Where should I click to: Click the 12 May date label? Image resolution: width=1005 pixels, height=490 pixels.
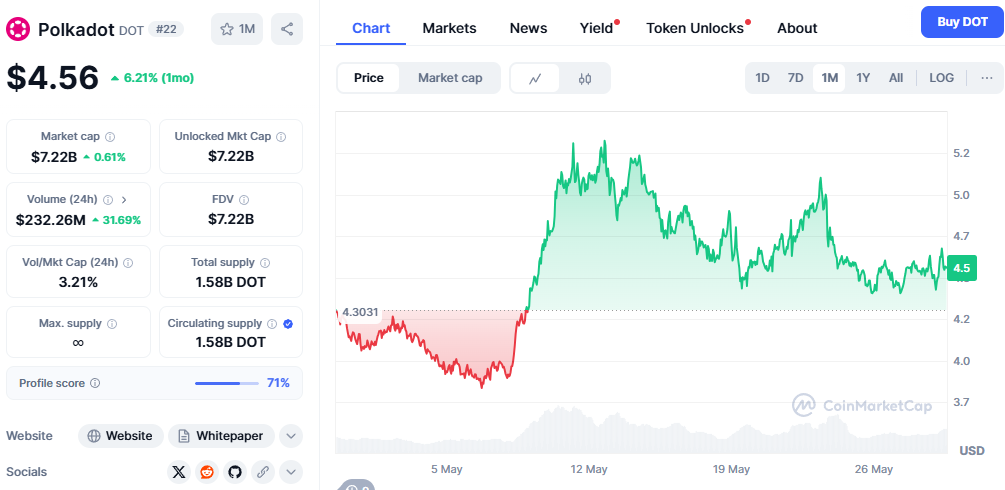[x=589, y=469]
